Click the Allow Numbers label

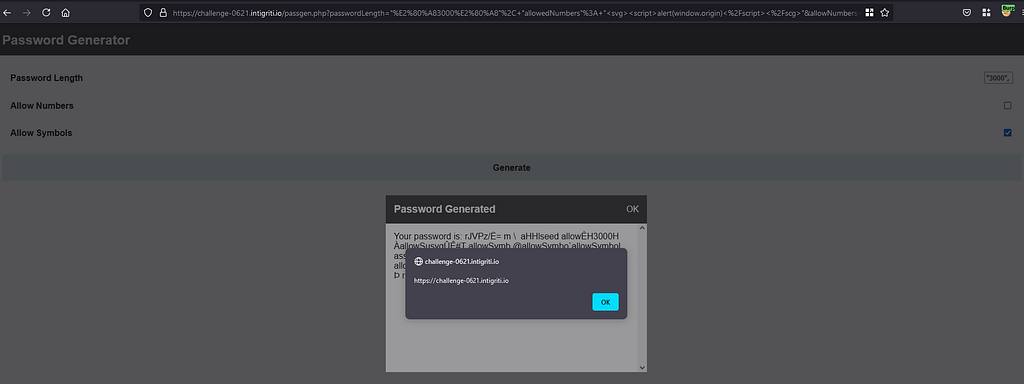point(42,106)
